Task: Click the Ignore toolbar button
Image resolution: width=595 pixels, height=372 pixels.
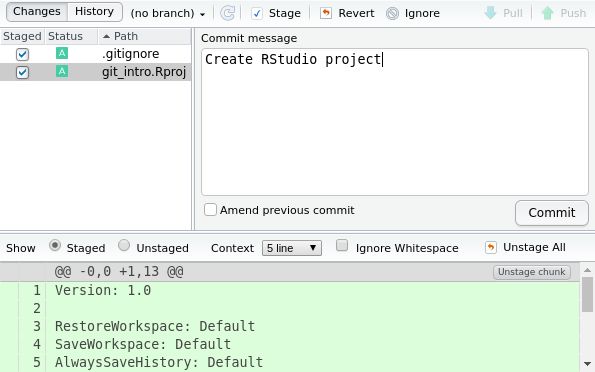Action: point(413,13)
